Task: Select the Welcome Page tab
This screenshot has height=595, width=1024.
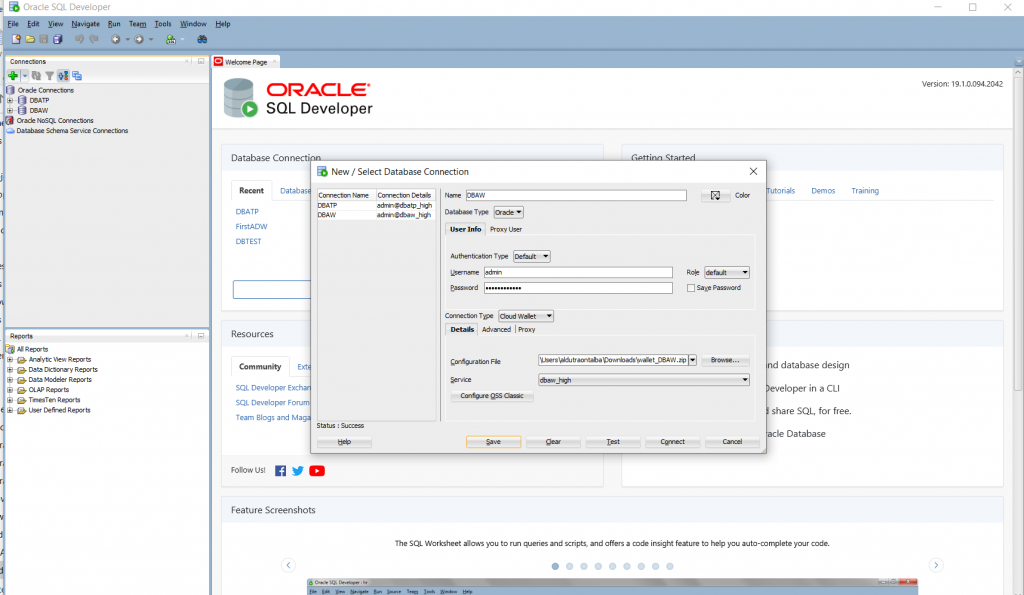Action: 246,62
